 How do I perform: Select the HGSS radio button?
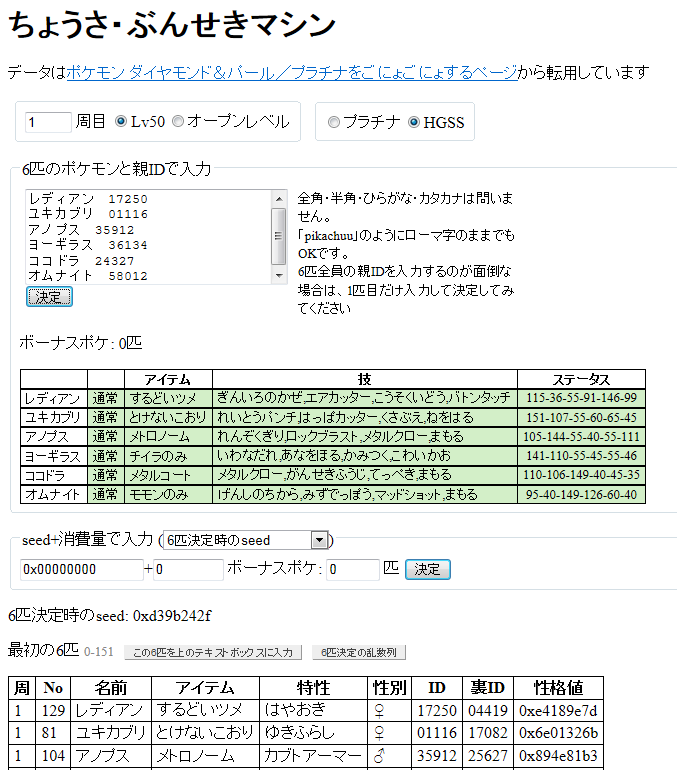pos(414,122)
